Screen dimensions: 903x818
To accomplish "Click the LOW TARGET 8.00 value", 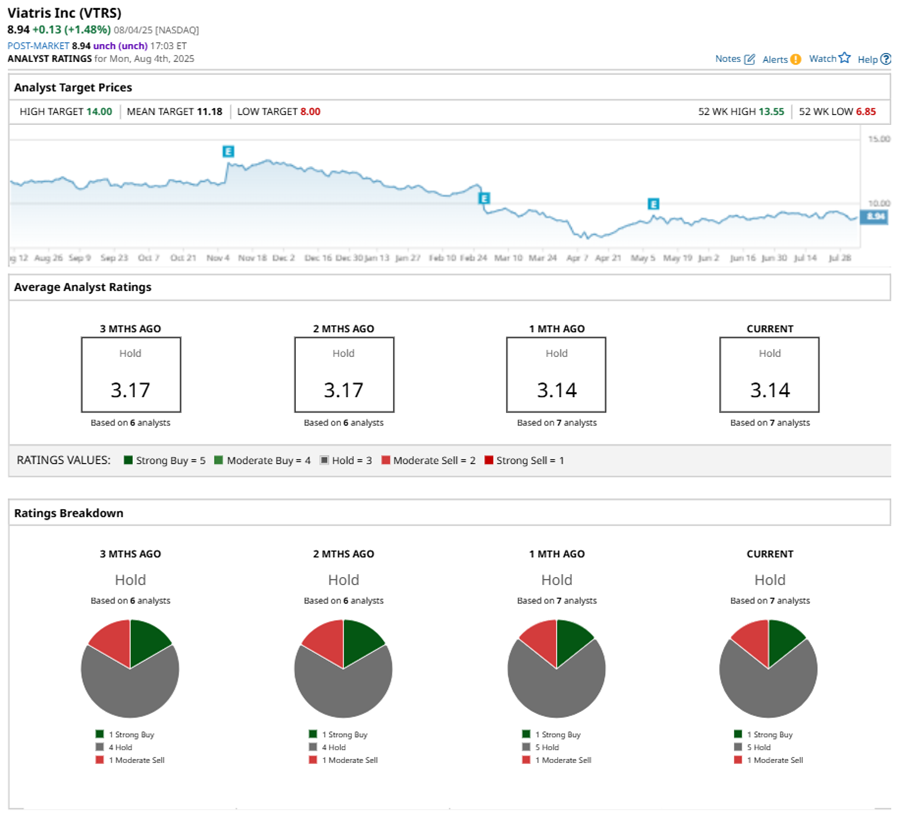I will [310, 112].
